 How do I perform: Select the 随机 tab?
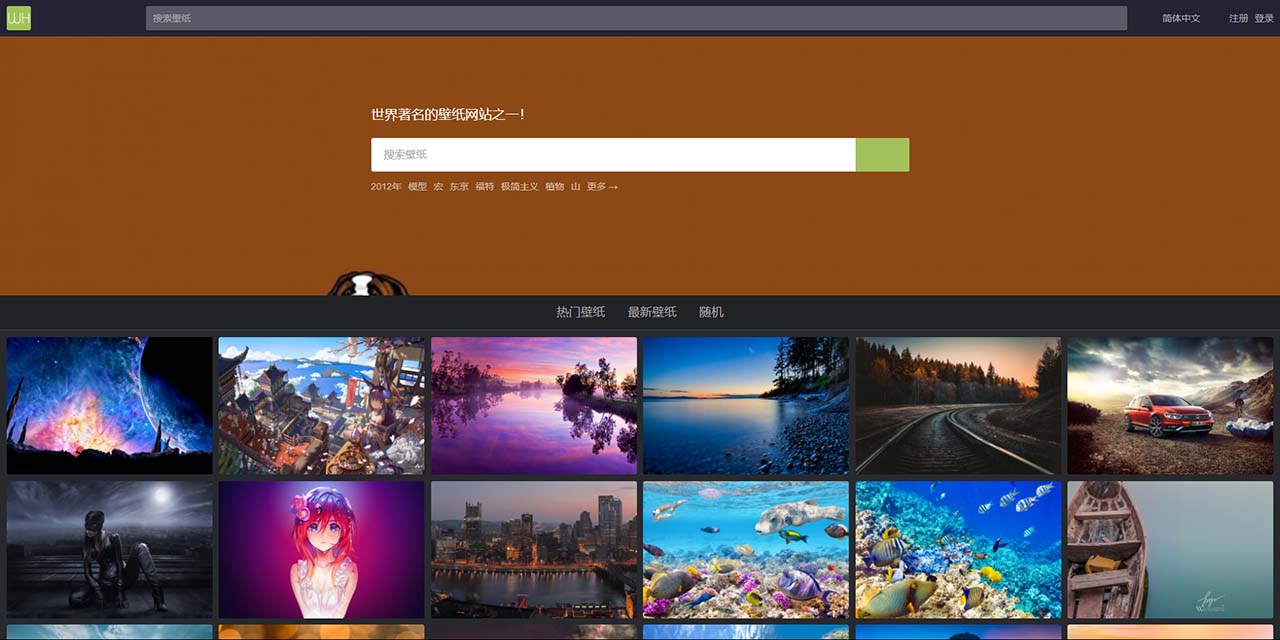[711, 312]
